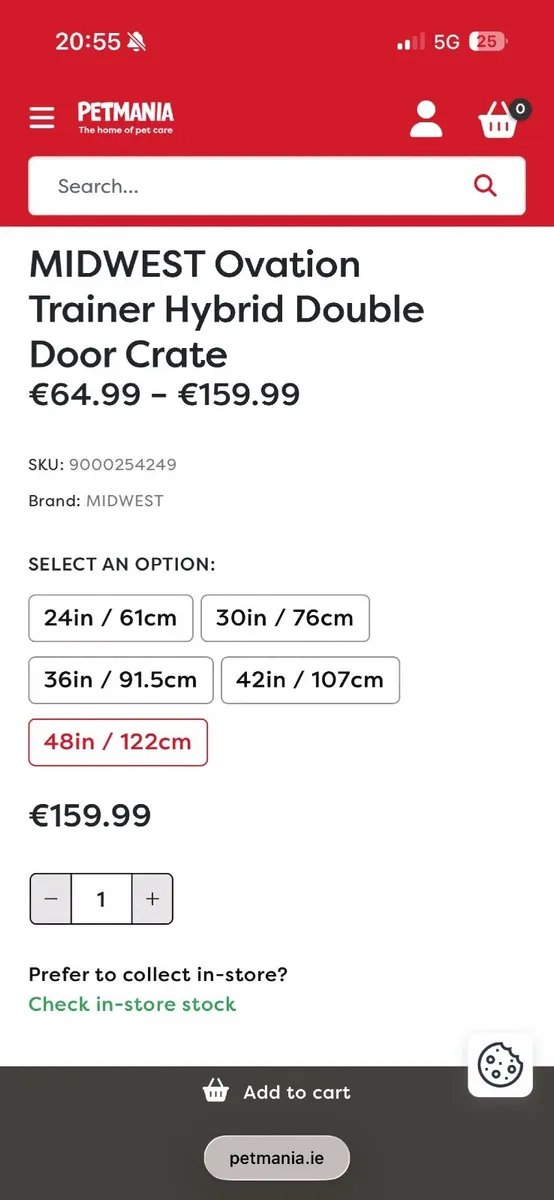Viewport: 554px width, 1200px height.
Task: Select the 36in / 91.5cm size option
Action: point(121,680)
